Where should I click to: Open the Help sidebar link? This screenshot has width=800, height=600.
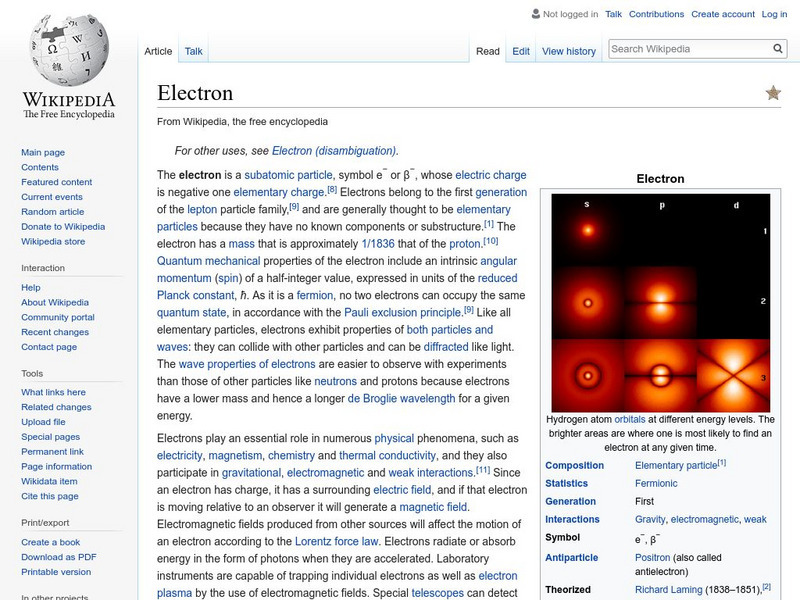(x=31, y=287)
